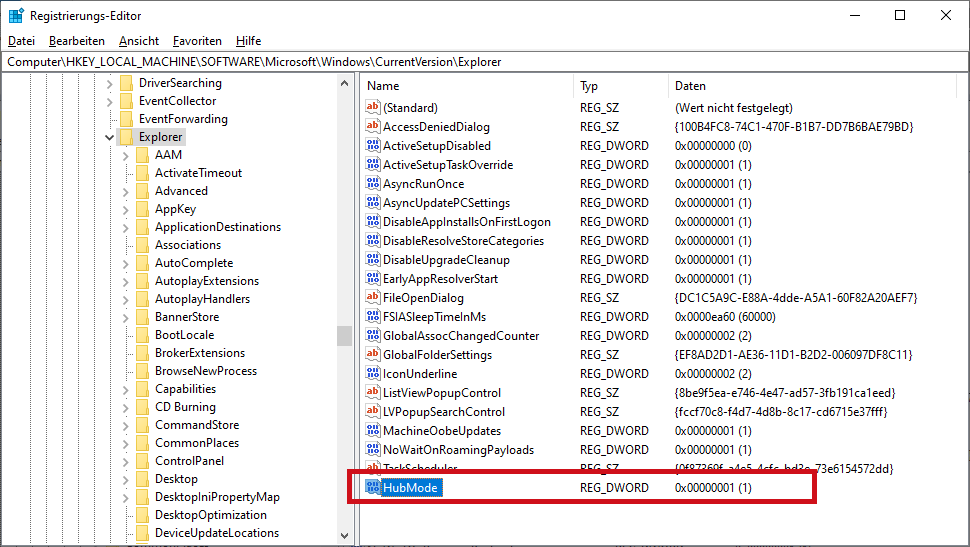Select the HubMode value name
The image size is (970, 547).
[x=410, y=488]
